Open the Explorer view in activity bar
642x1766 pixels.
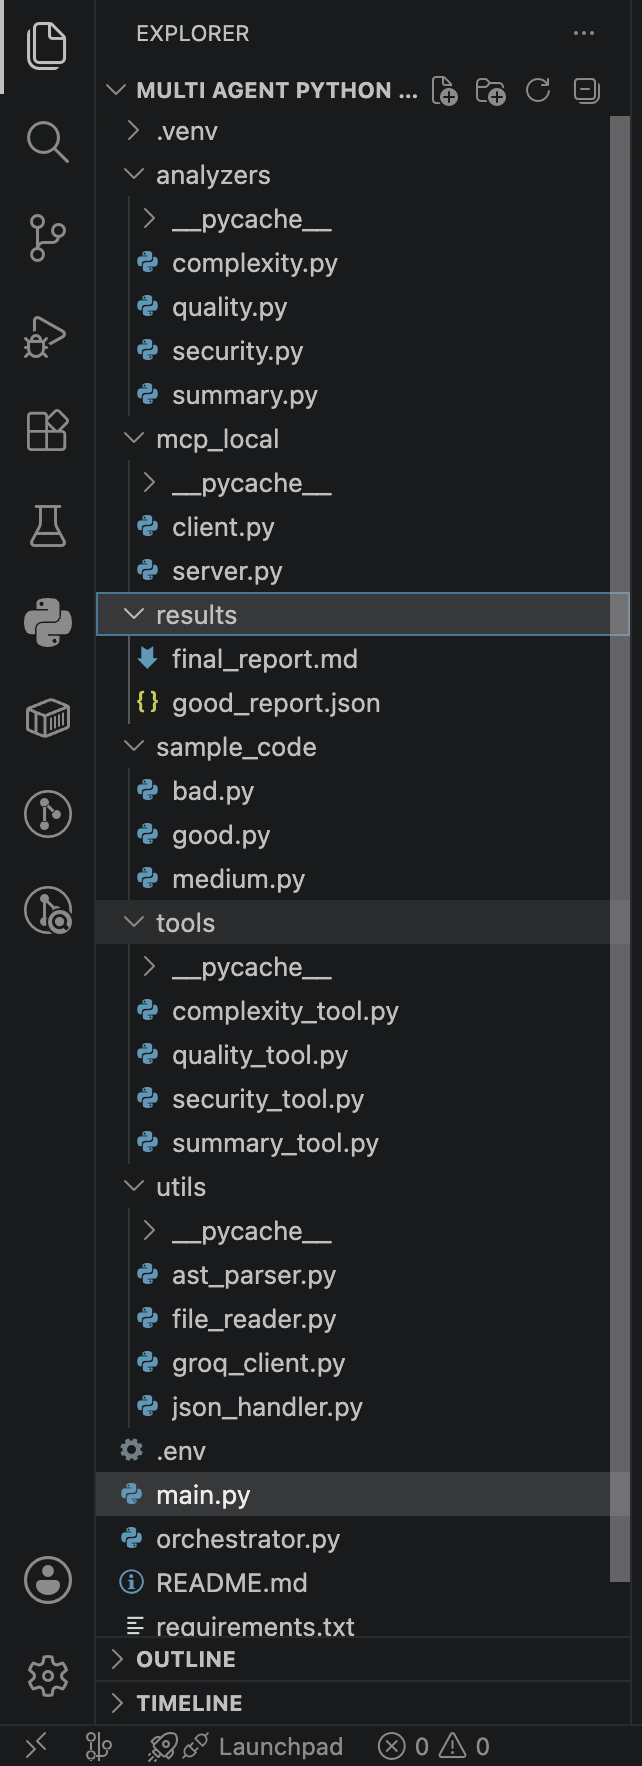(x=47, y=46)
